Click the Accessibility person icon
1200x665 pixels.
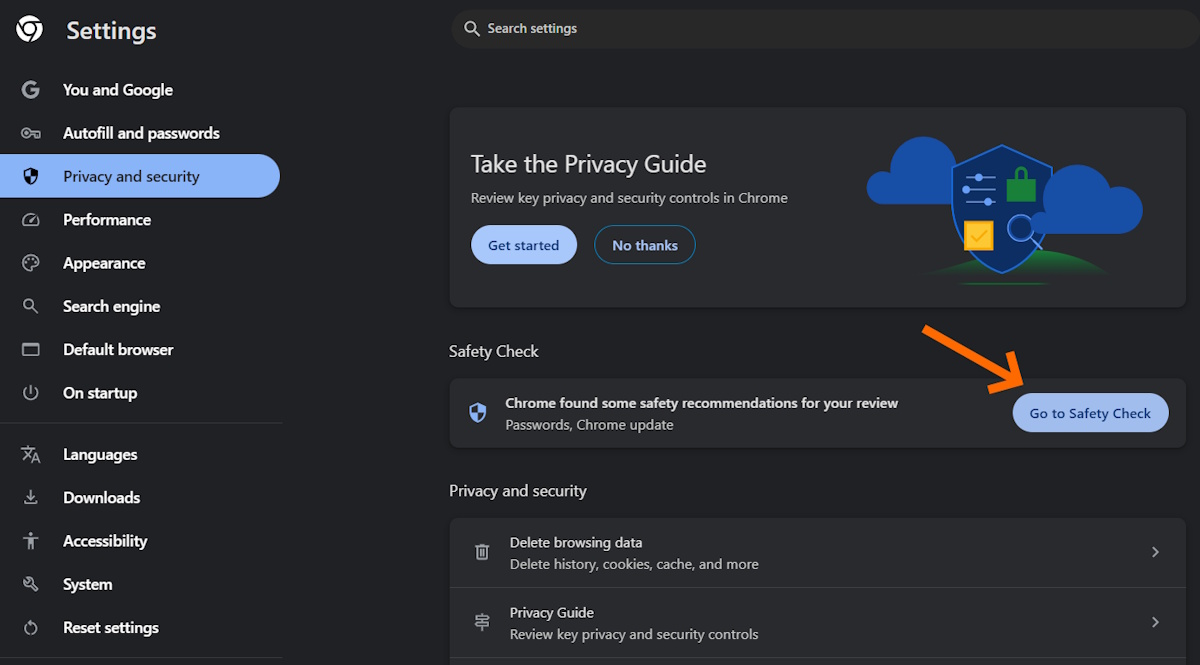pos(31,541)
